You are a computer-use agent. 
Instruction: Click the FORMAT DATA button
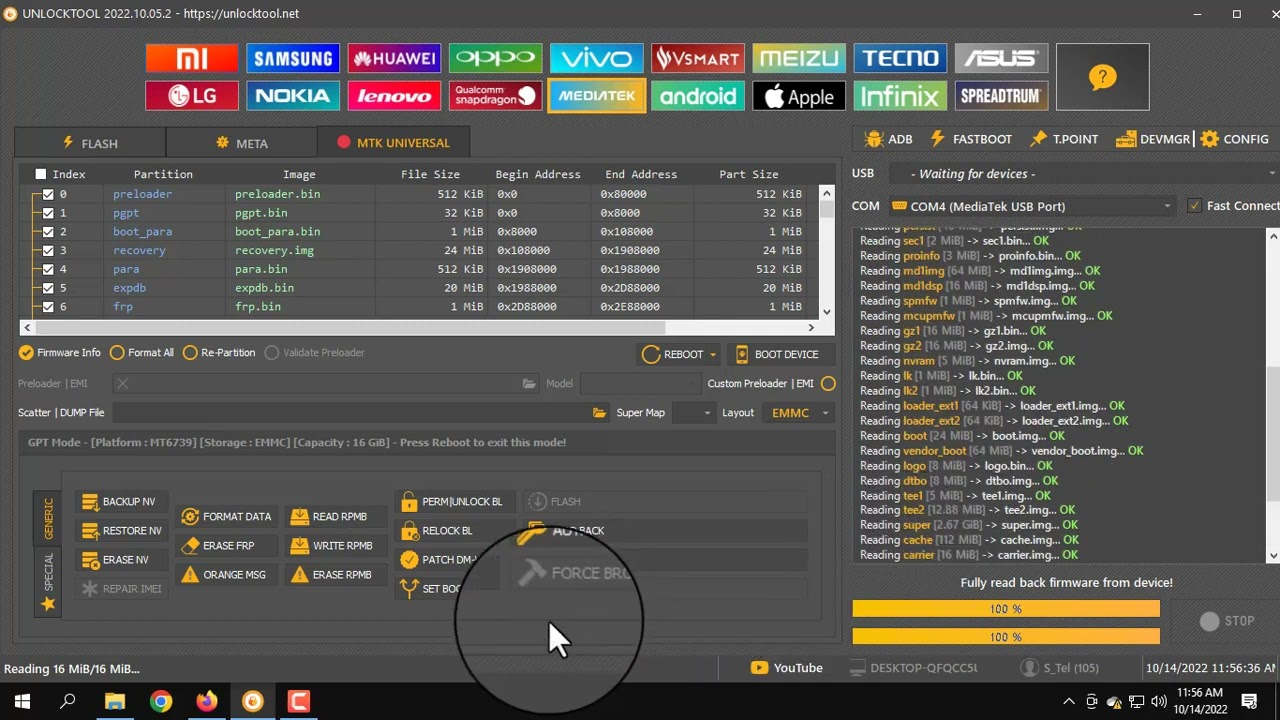(x=225, y=517)
